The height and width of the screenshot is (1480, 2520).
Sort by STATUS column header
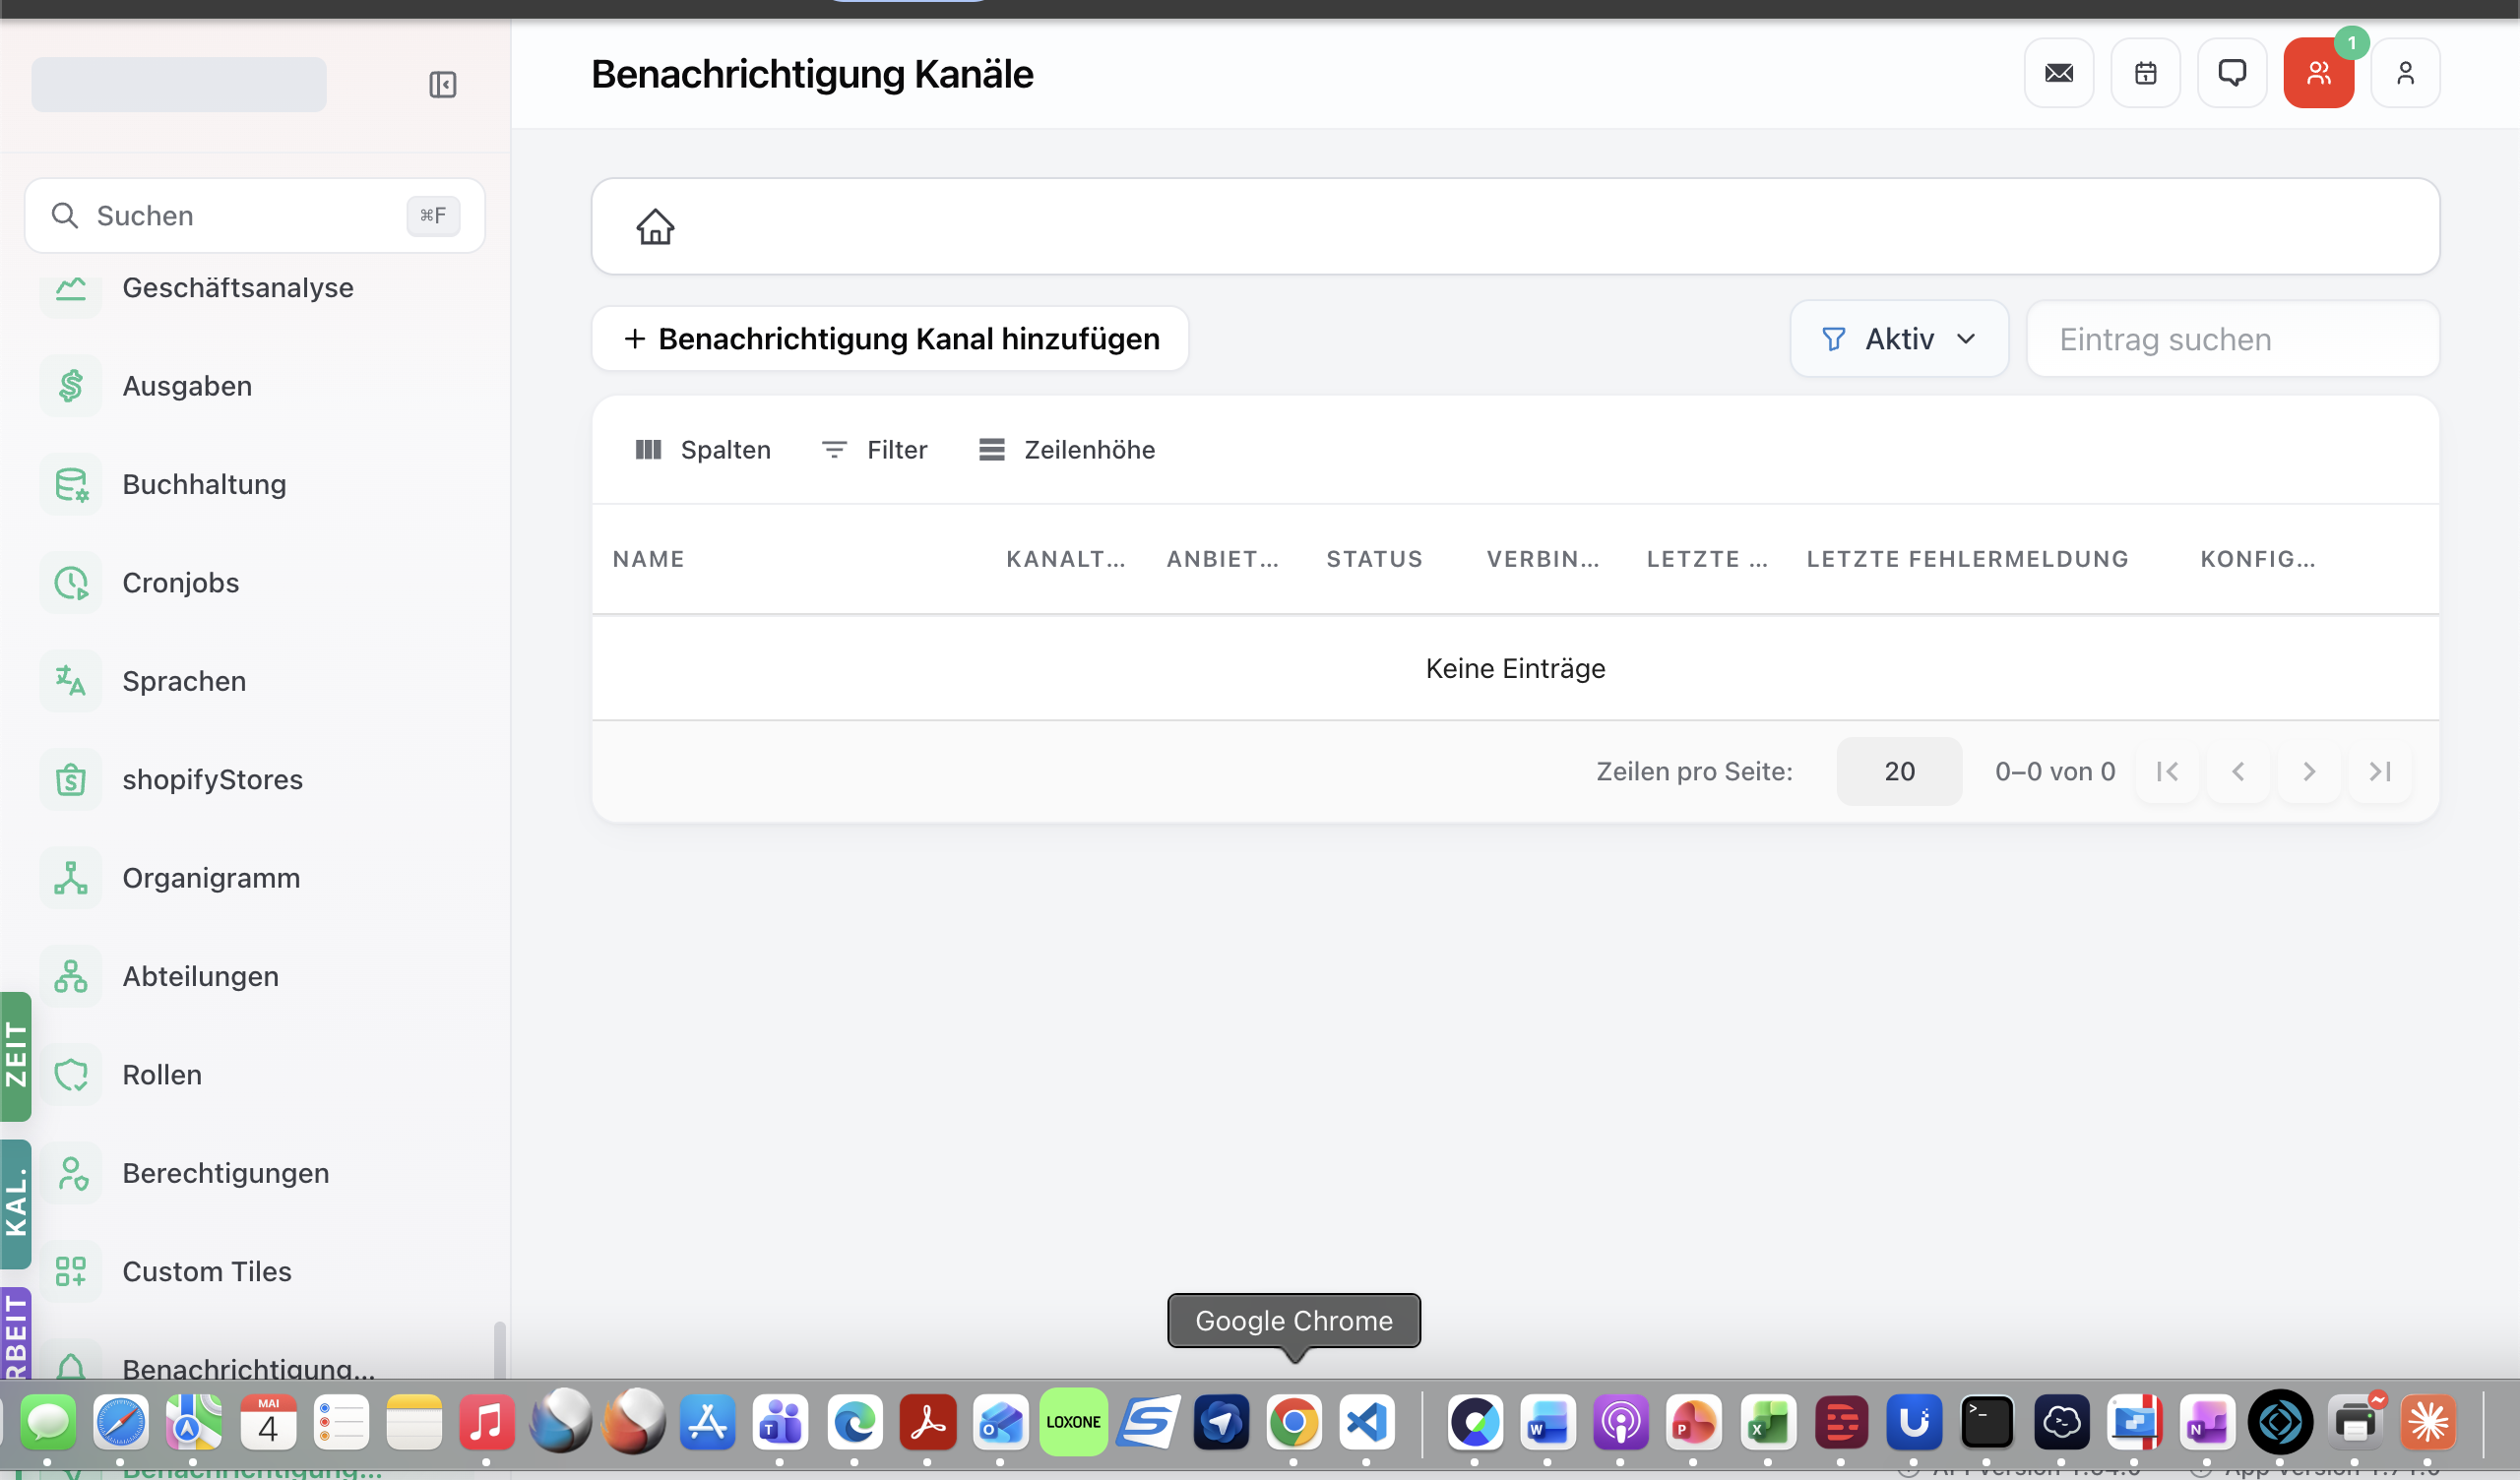point(1375,559)
